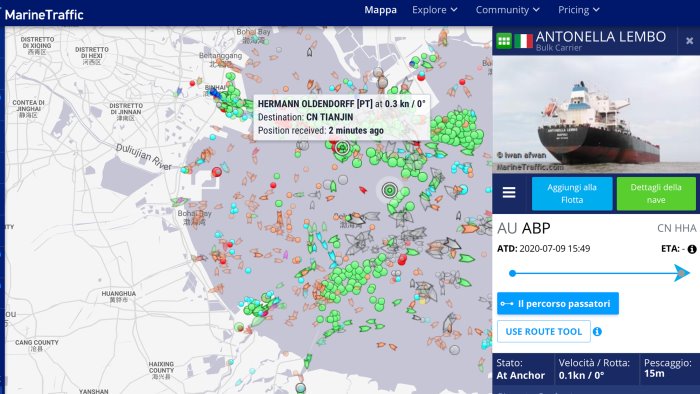Click the CN TIANJIN destination in tooltip
This screenshot has width=700, height=394.
pyautogui.click(x=329, y=117)
